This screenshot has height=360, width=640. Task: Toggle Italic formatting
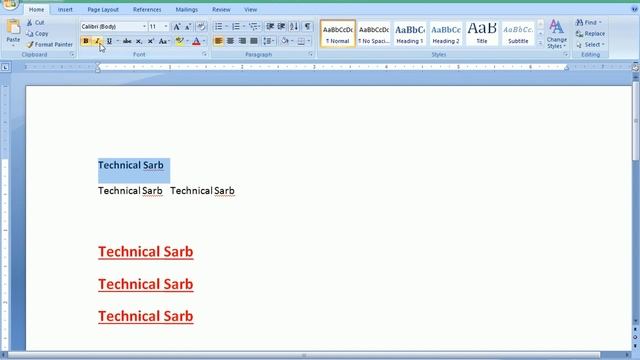click(x=97, y=41)
